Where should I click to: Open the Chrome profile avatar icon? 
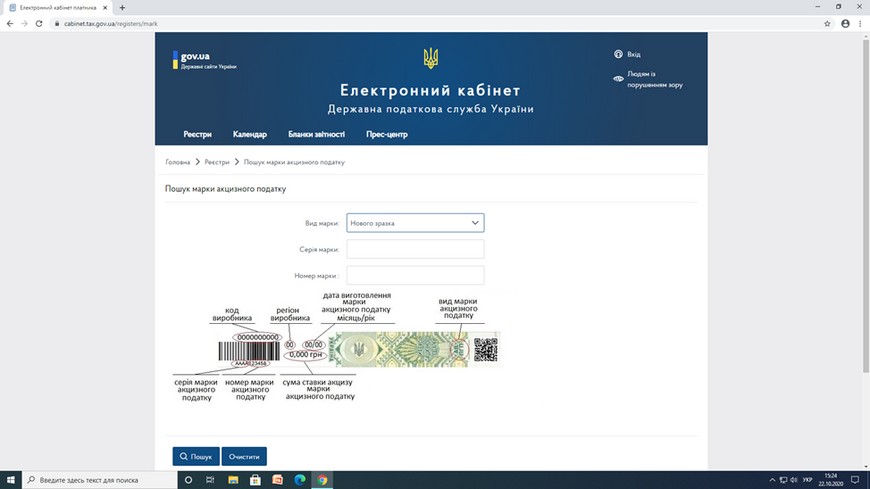[x=843, y=22]
